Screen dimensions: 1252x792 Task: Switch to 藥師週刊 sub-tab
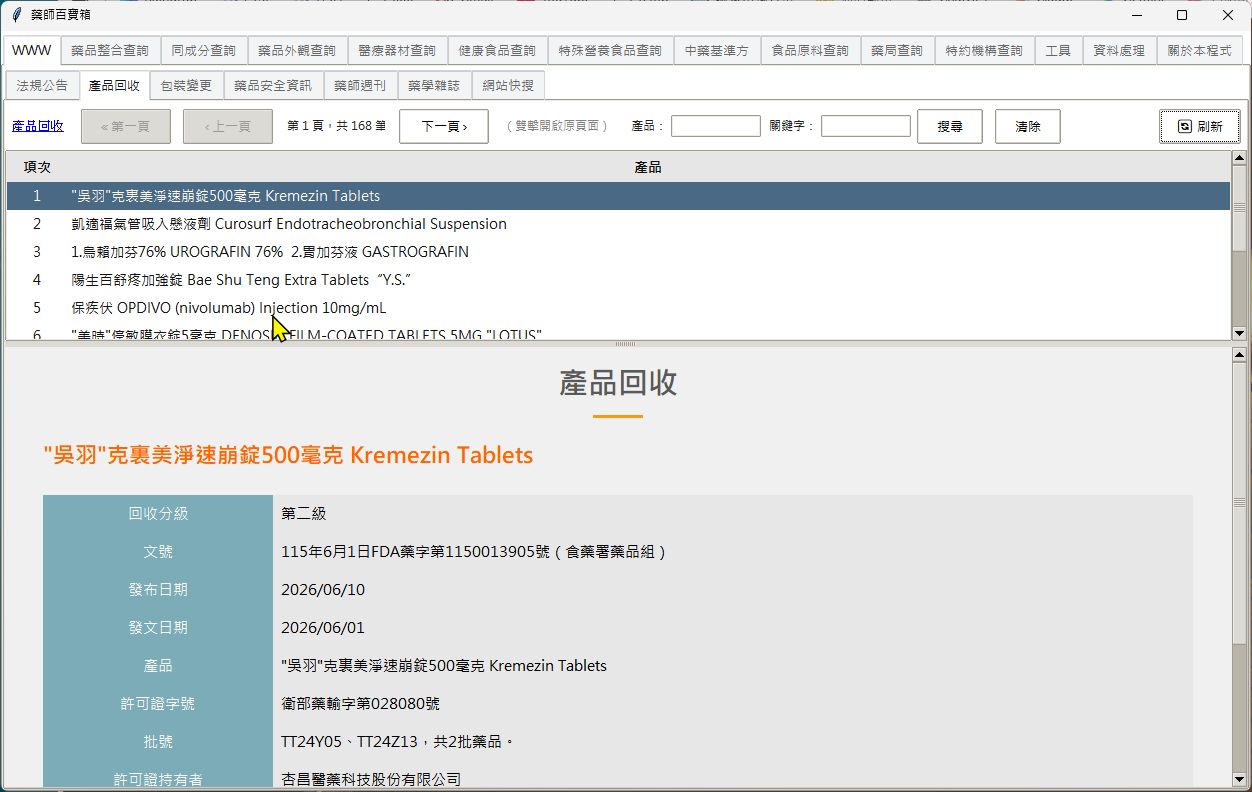click(x=360, y=86)
